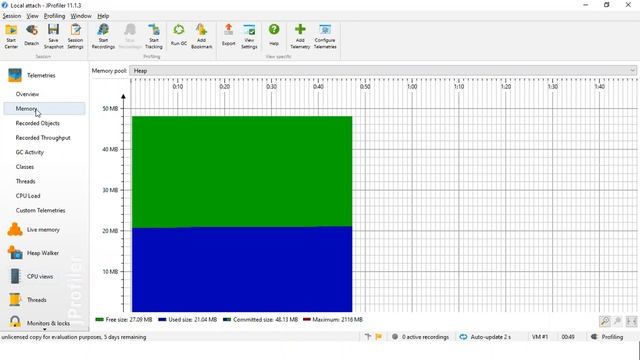This screenshot has height=360, width=640.
Task: Click 'Auto-update 2 s' status text
Action: [x=491, y=337]
